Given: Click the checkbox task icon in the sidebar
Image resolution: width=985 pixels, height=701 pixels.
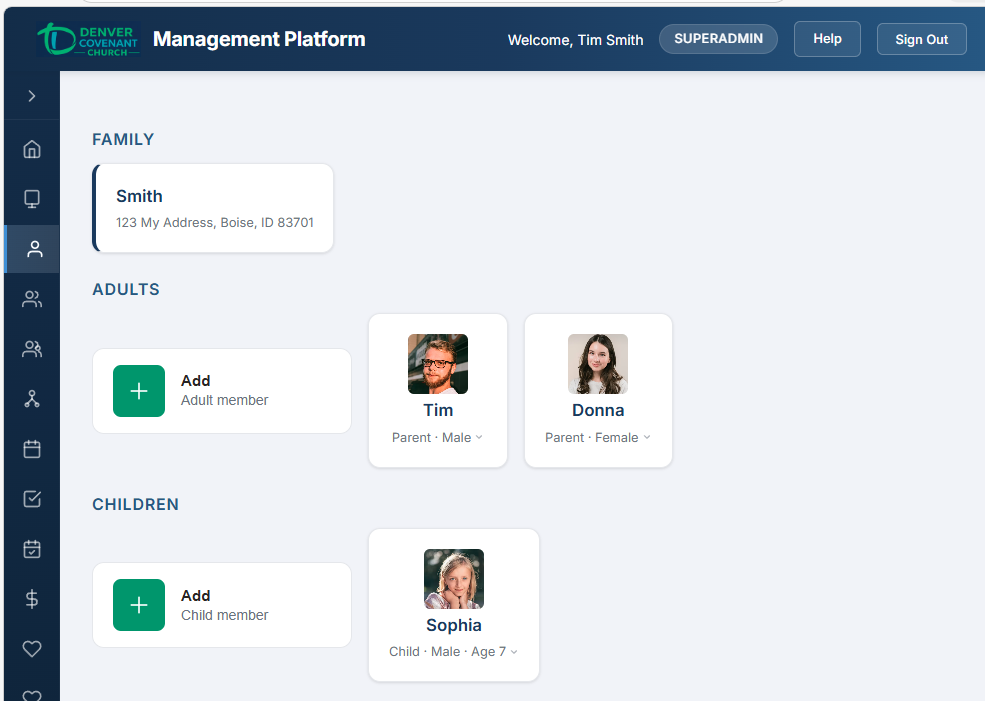Looking at the screenshot, I should coord(32,499).
